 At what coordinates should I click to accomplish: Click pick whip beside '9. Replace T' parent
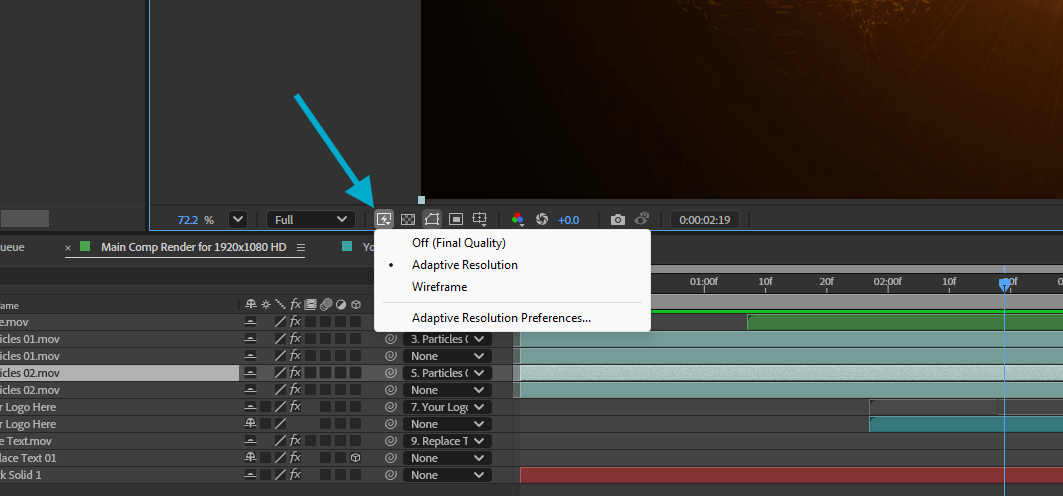coord(390,441)
